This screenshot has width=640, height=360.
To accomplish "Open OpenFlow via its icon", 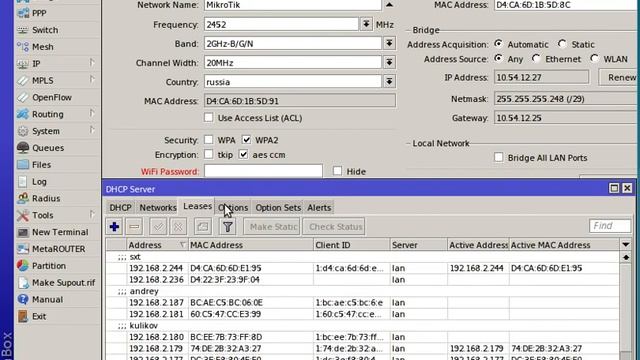I will click(23, 97).
